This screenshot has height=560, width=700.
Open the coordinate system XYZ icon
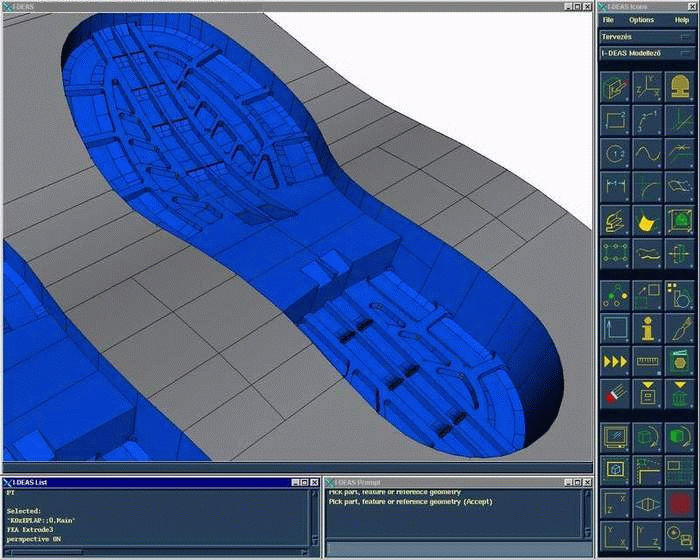[x=647, y=87]
